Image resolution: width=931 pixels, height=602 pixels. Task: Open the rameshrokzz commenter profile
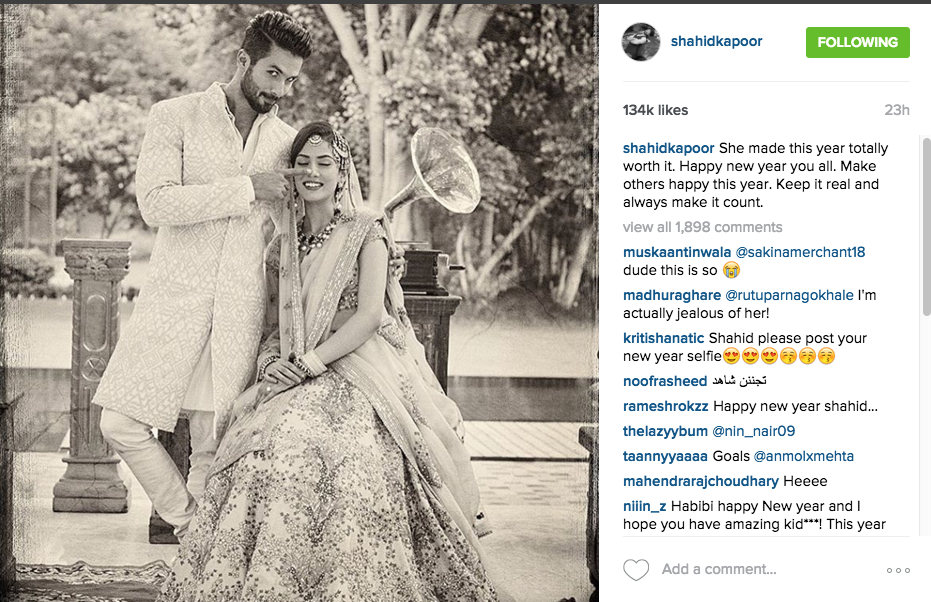(x=666, y=406)
